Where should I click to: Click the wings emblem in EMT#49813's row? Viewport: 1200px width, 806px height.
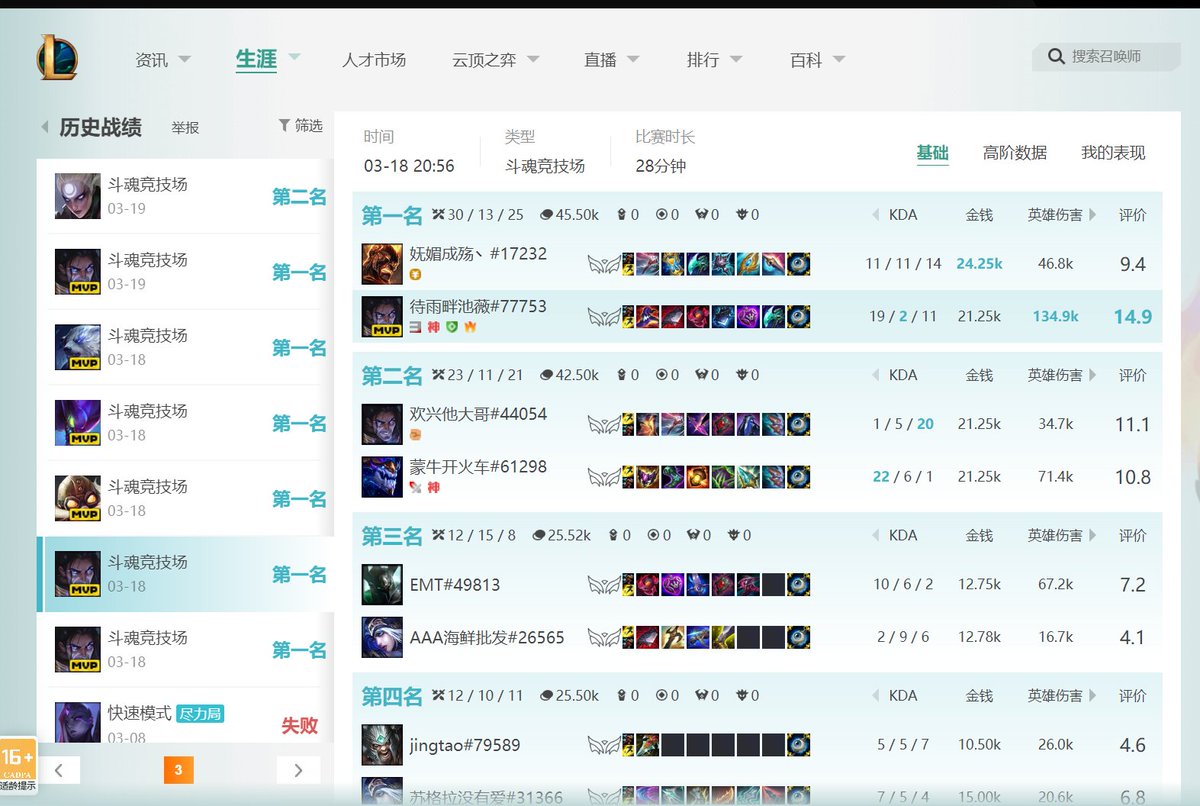pos(603,584)
